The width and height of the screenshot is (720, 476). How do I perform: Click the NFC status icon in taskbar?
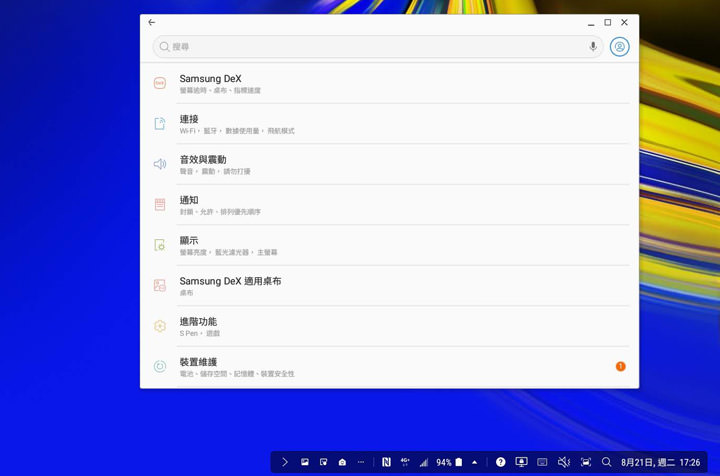(386, 462)
